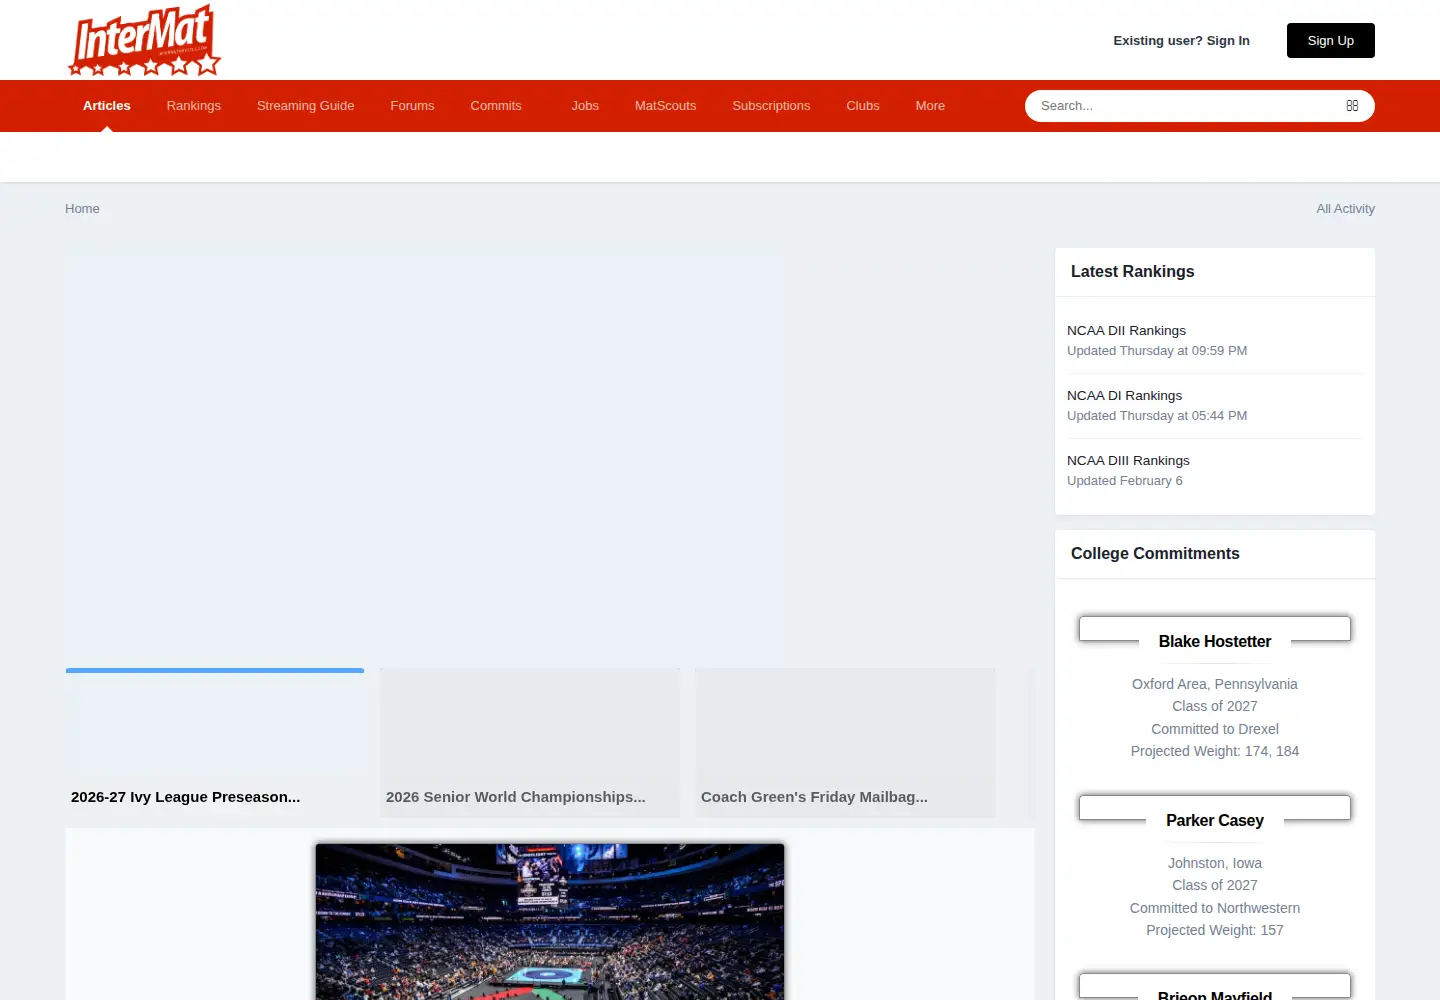The width and height of the screenshot is (1440, 1000).
Task: Click the search icon in the search bar
Action: [1352, 106]
